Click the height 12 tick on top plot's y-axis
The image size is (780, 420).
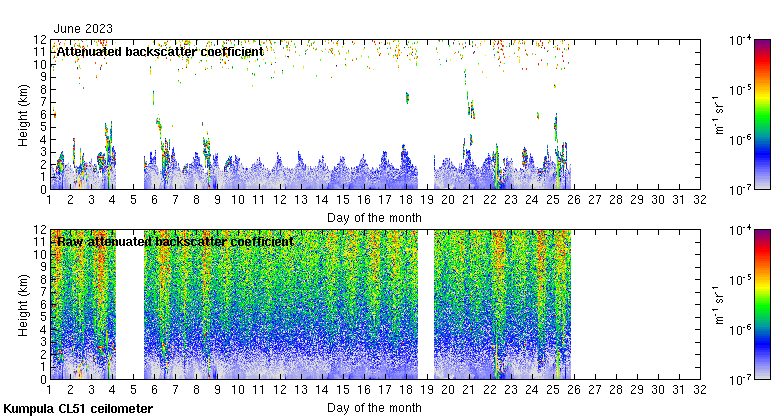(x=38, y=40)
